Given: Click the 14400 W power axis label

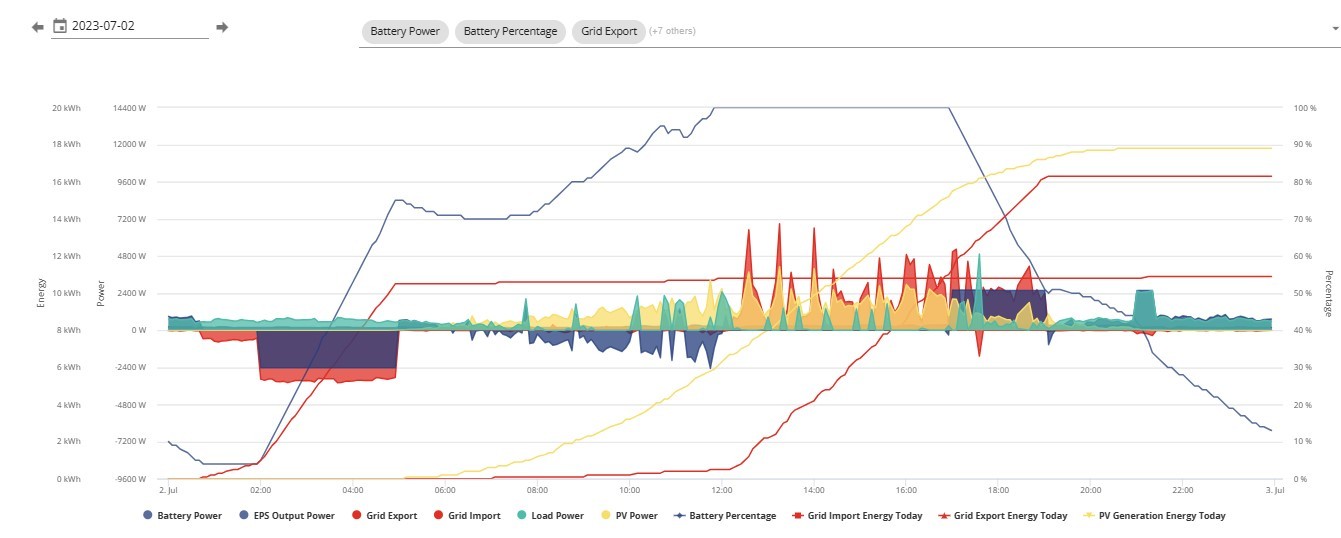Looking at the screenshot, I should tap(130, 108).
